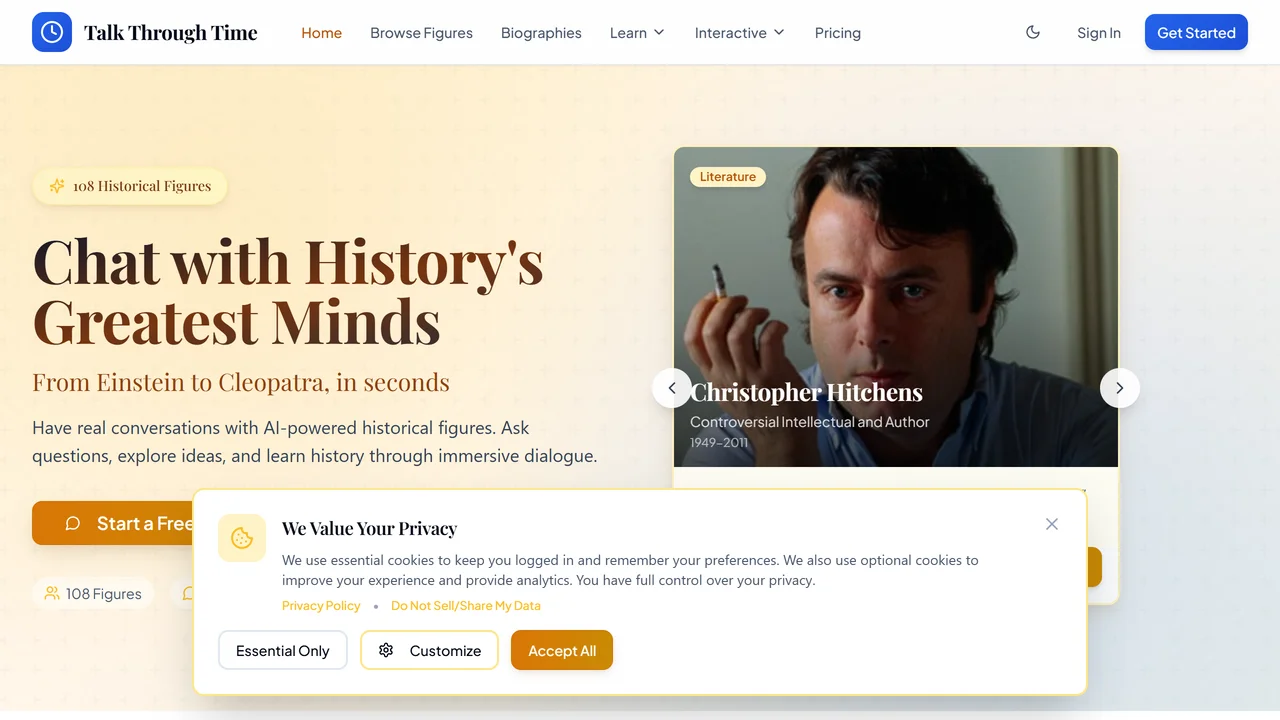1280x720 pixels.
Task: Open the Pricing page
Action: 838,32
